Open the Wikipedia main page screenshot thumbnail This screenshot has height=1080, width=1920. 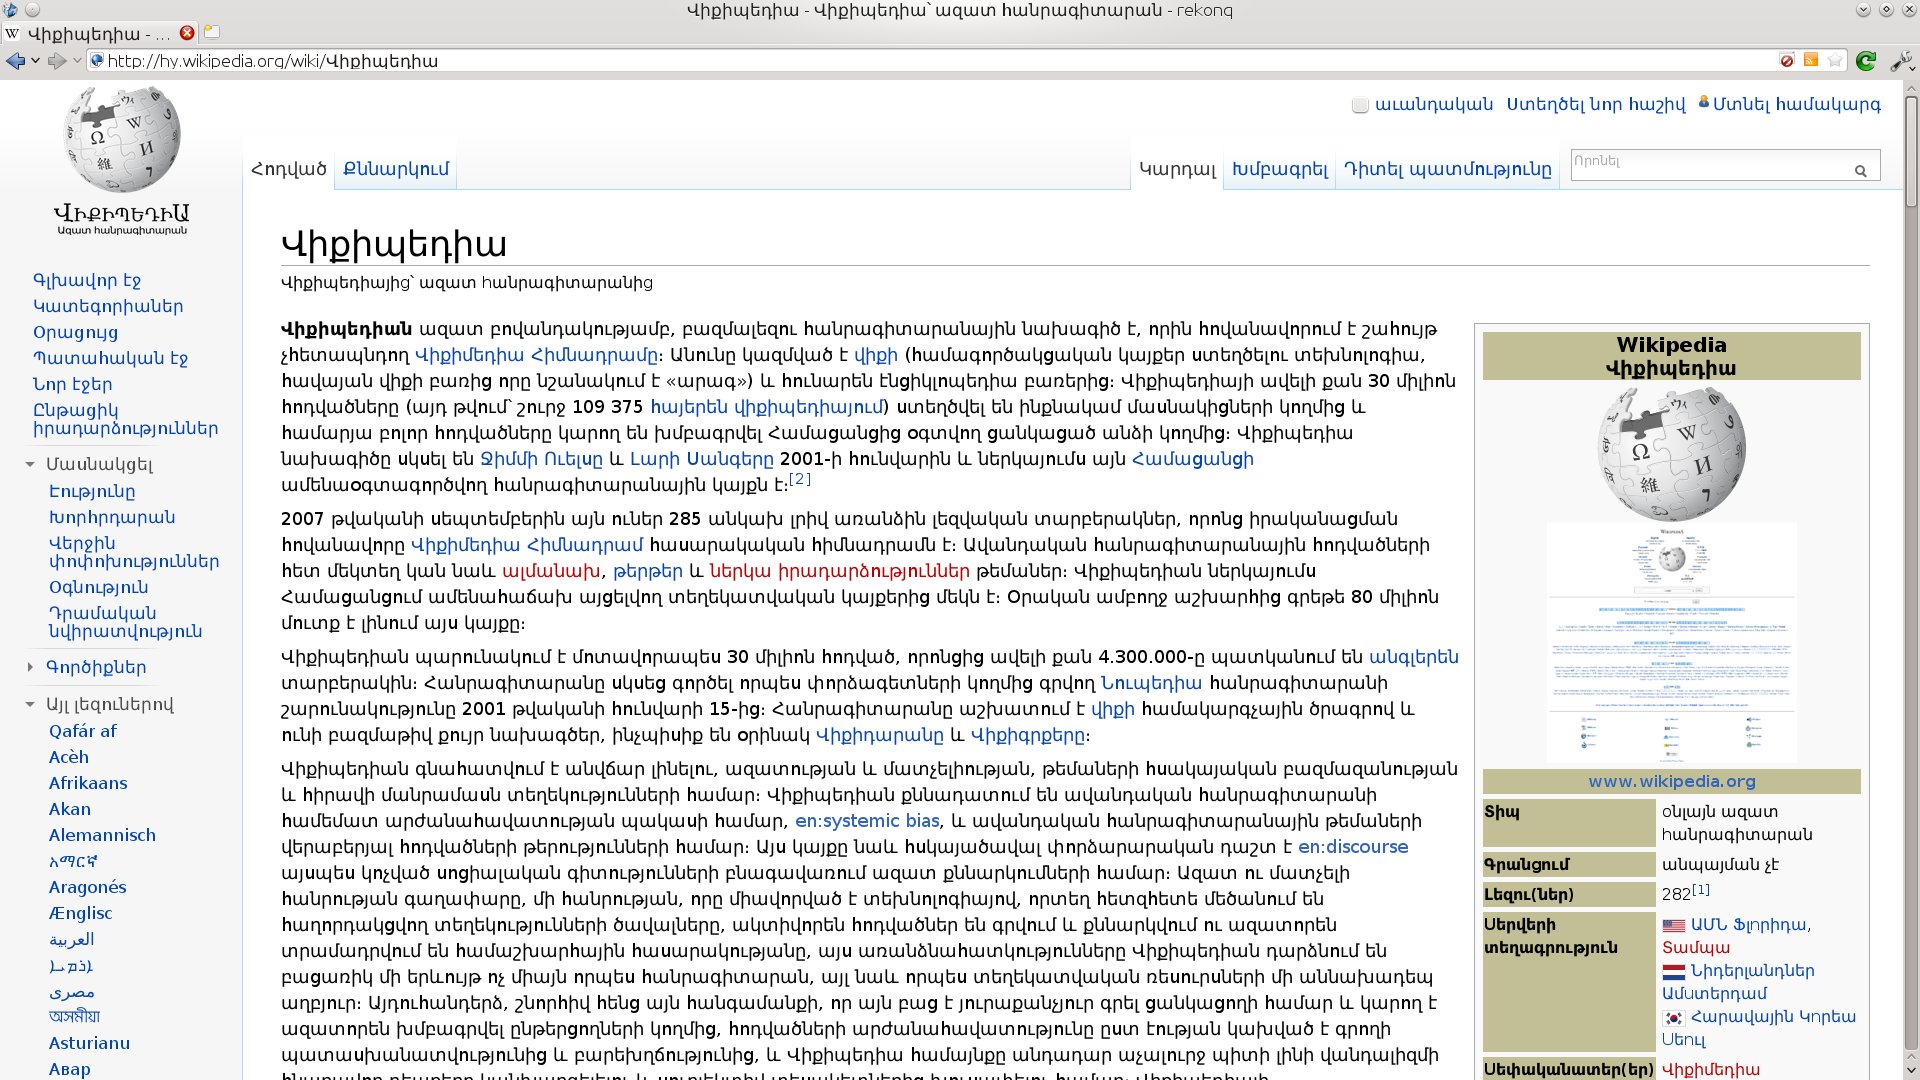click(1671, 643)
